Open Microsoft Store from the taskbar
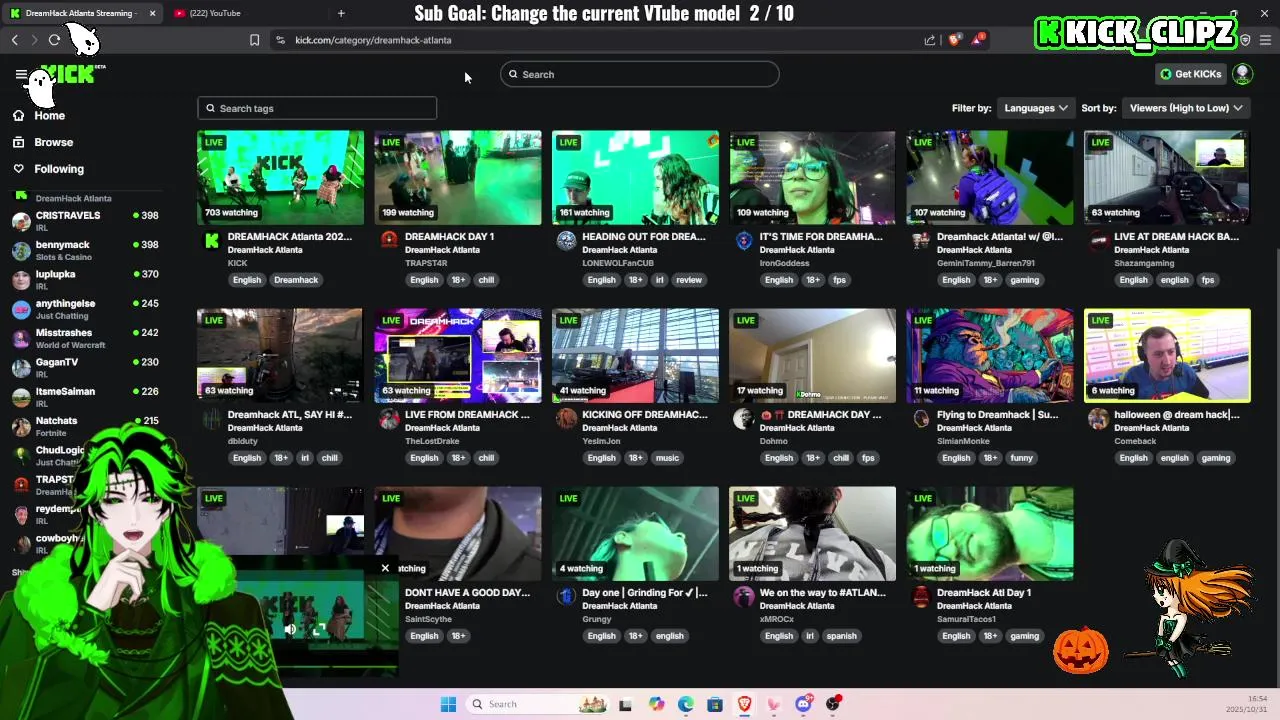 (x=715, y=704)
